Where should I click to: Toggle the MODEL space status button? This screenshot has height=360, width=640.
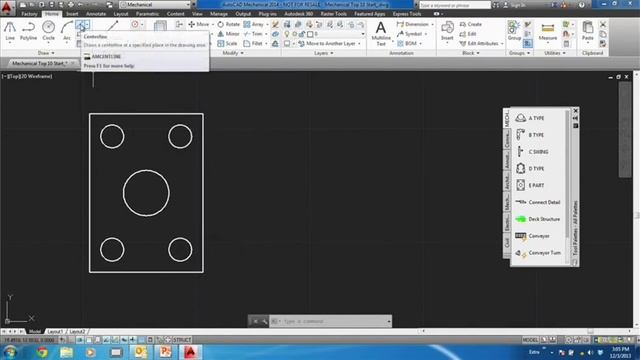(x=530, y=340)
